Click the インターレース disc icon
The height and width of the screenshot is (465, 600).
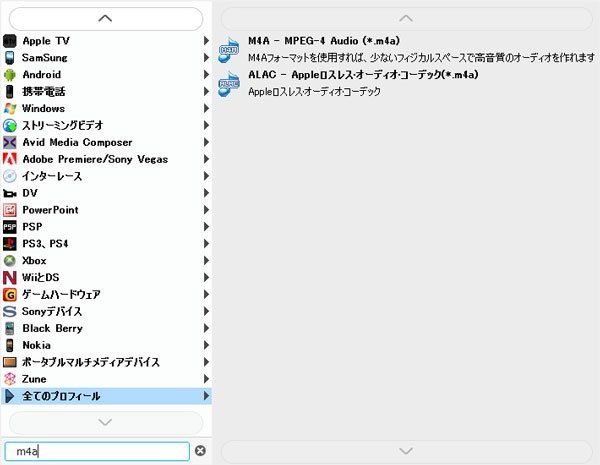[10, 176]
